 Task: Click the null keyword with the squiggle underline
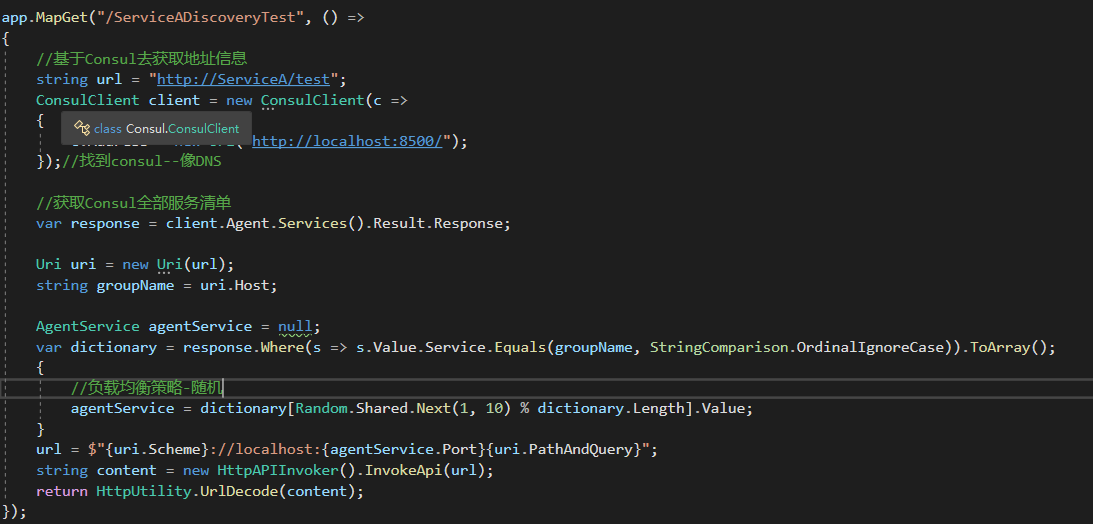295,326
